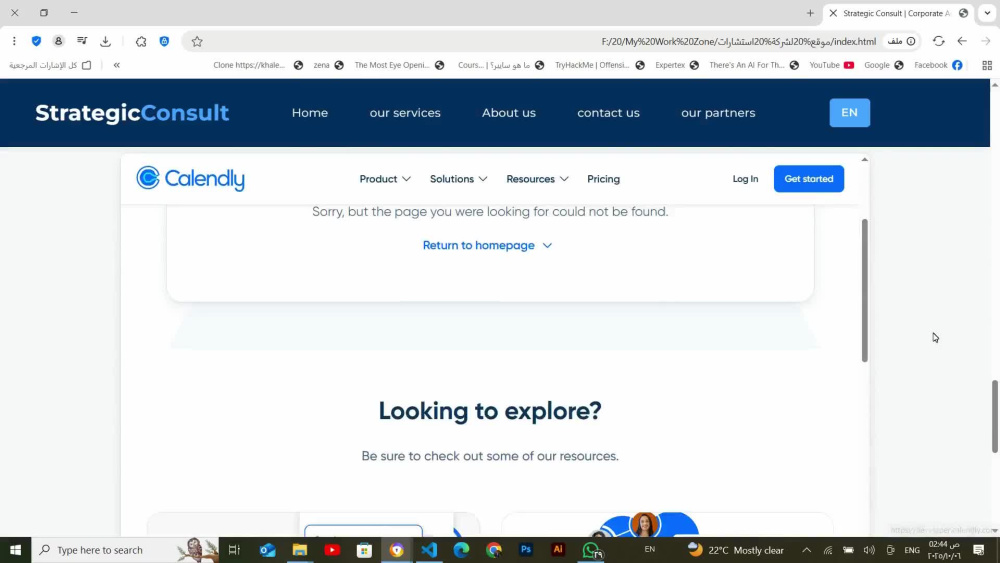Open YouTube app from taskbar
This screenshot has width=1000, height=563.
[x=332, y=550]
